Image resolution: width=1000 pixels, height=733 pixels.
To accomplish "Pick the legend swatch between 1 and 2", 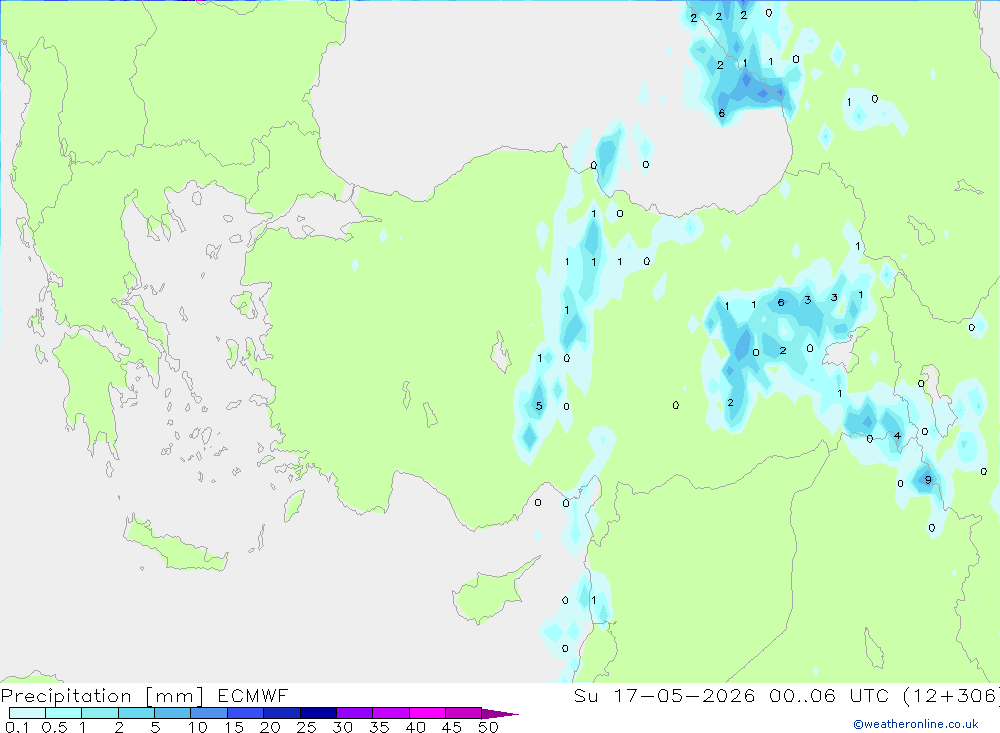I will pyautogui.click(x=99, y=713).
